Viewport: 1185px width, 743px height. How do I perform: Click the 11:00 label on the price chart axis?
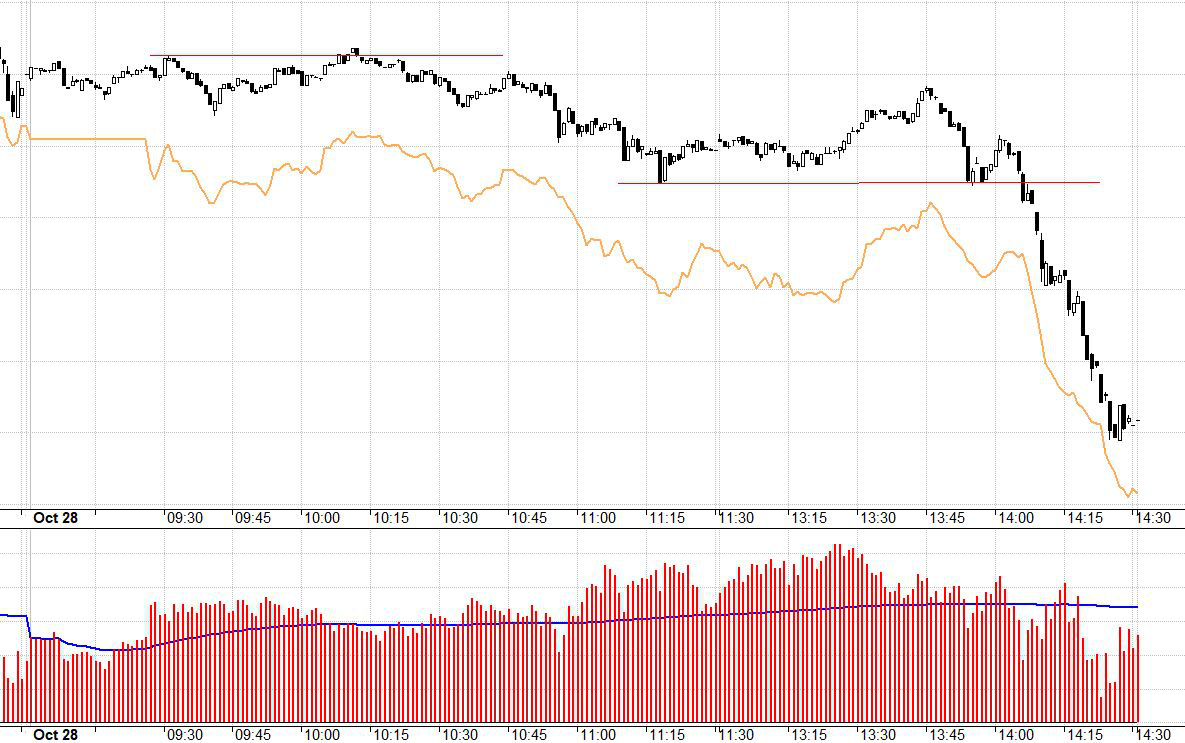click(598, 518)
